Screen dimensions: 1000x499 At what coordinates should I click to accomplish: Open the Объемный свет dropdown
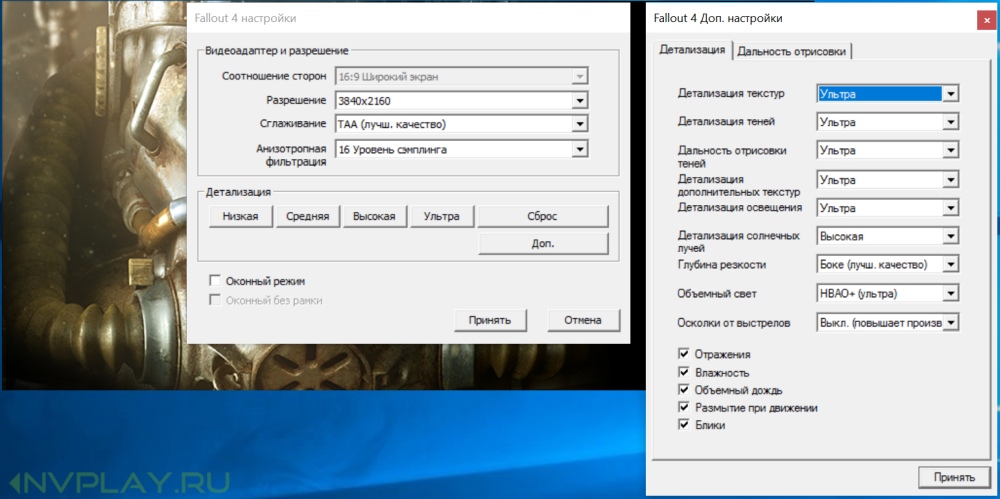coord(888,294)
